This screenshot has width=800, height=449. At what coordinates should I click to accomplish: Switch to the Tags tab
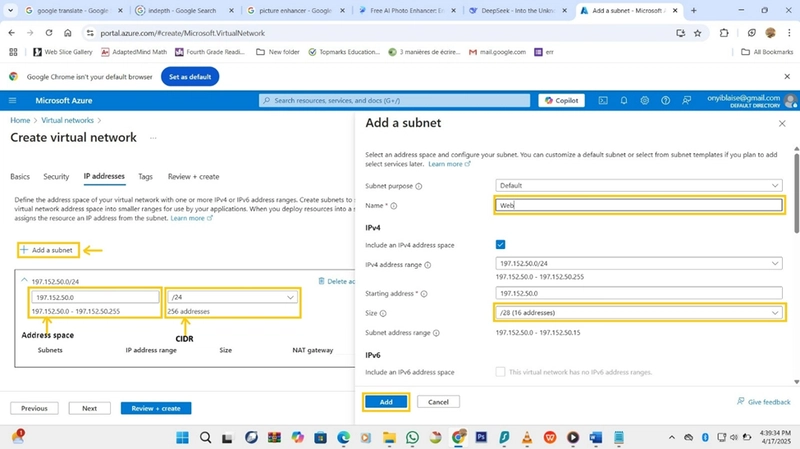point(145,177)
